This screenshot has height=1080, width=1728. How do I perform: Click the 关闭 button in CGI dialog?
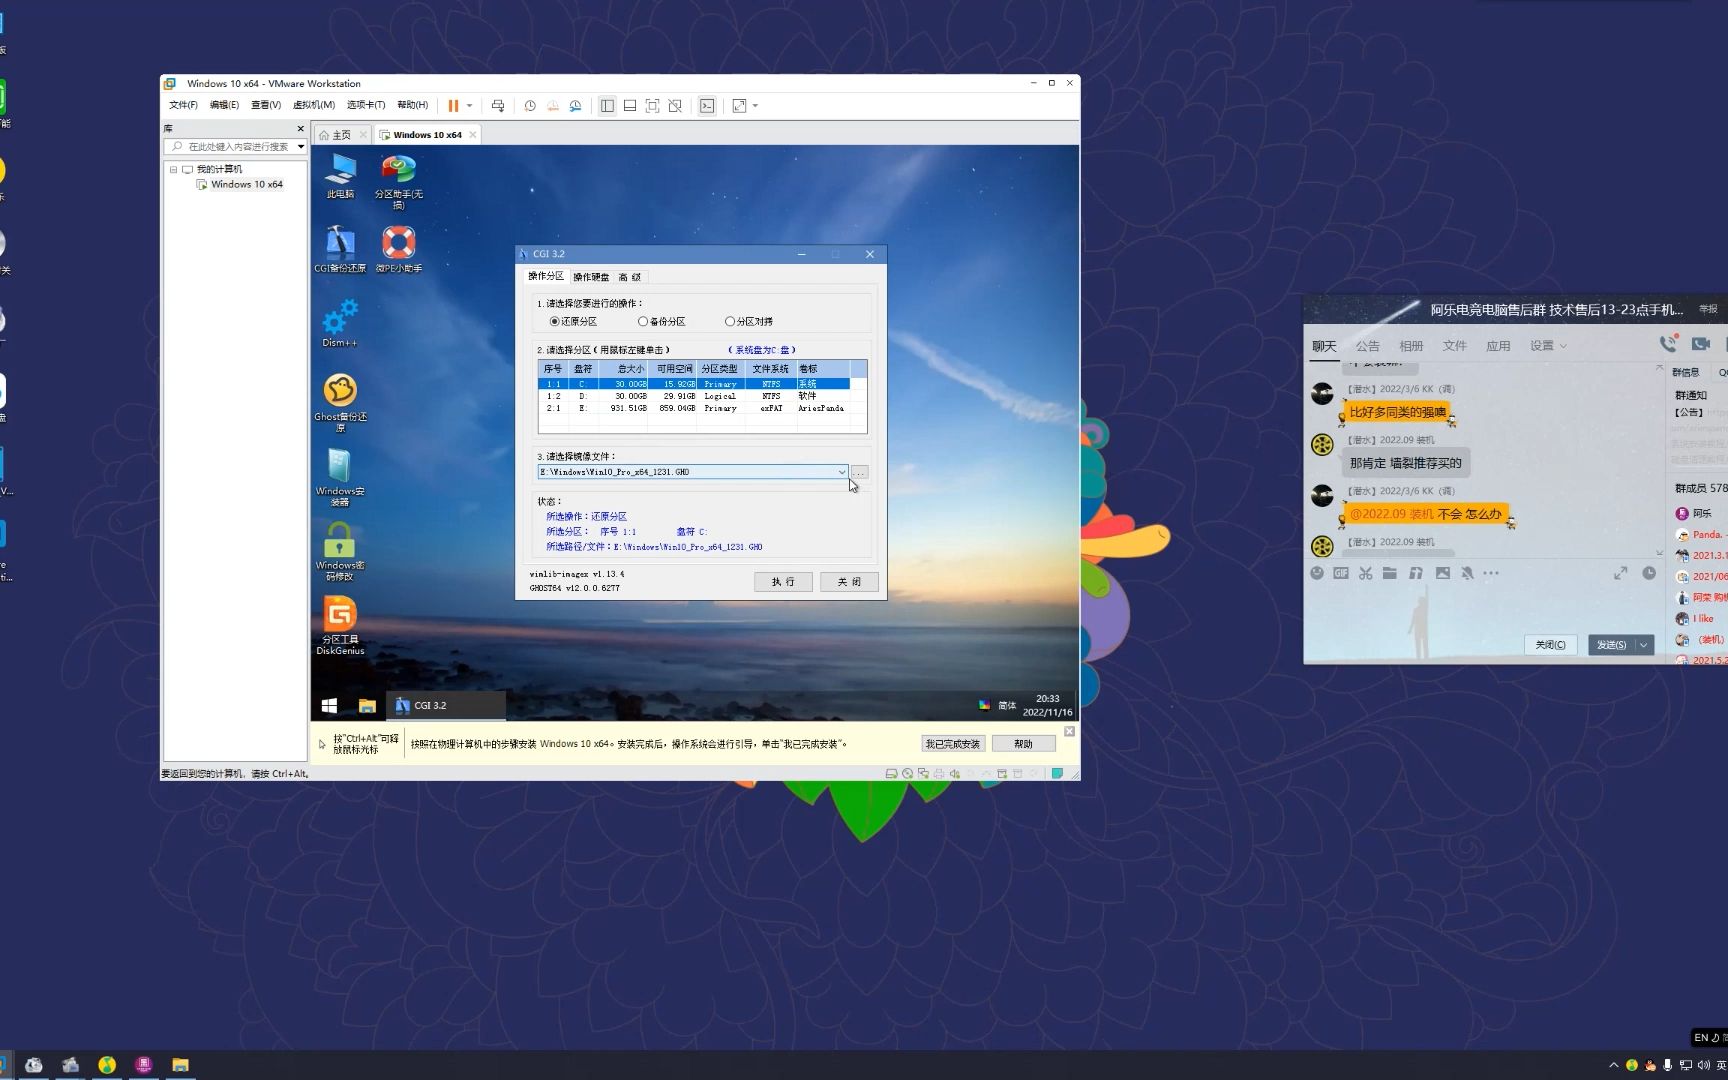pyautogui.click(x=849, y=582)
